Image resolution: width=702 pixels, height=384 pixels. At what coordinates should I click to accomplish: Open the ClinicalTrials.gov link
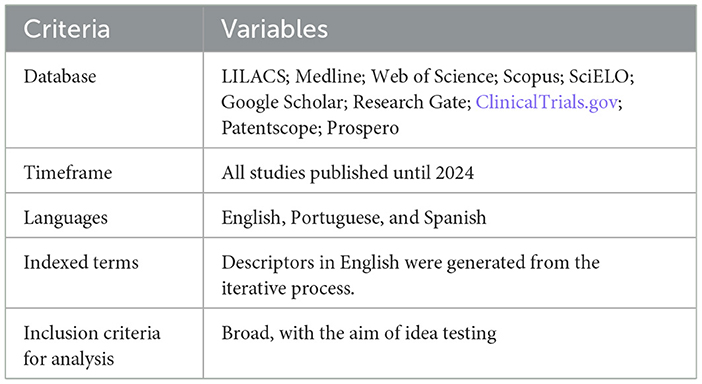546,102
